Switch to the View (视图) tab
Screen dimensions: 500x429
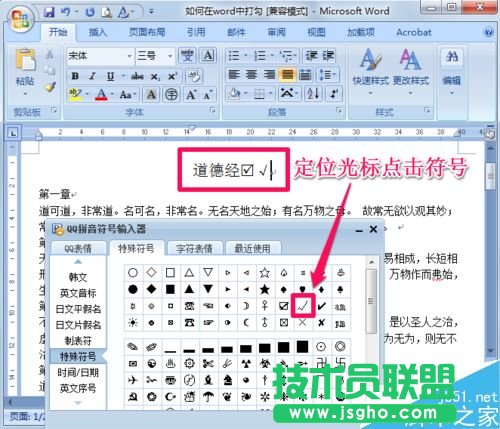pos(316,32)
